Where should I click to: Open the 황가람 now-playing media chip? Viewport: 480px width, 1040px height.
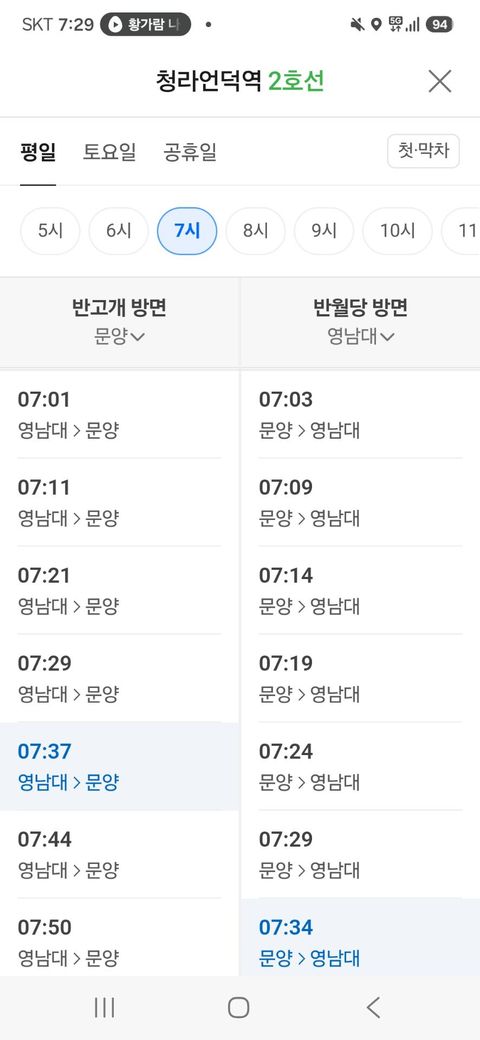point(145,25)
